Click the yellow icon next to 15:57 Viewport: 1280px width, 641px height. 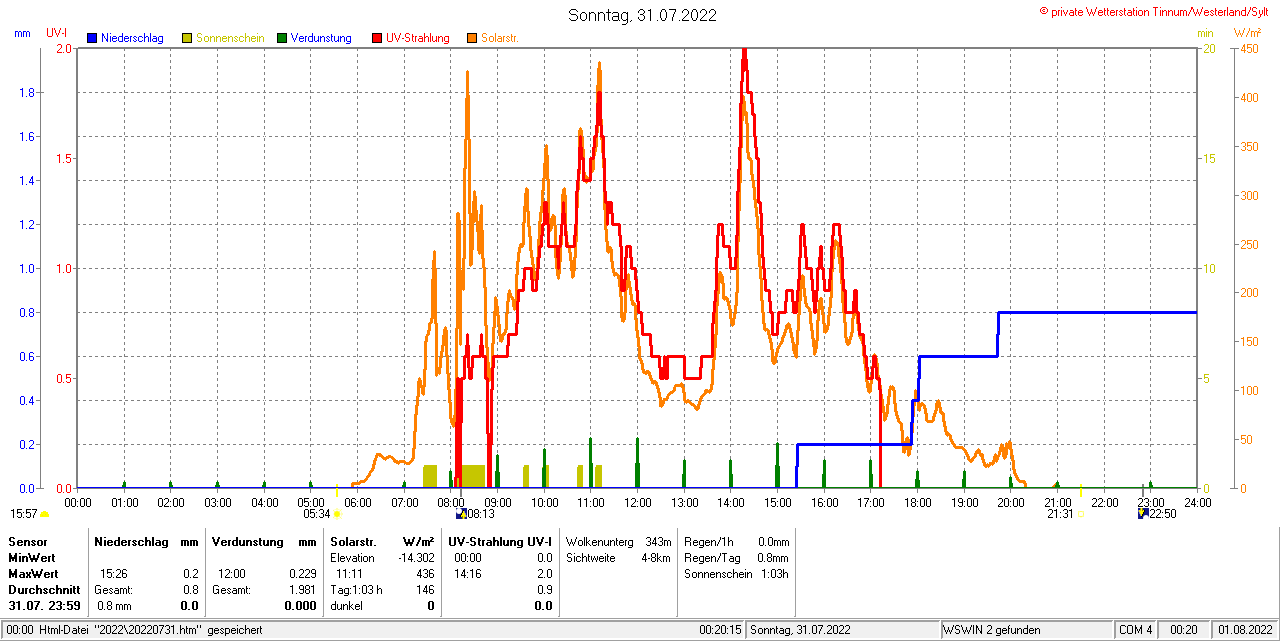tap(45, 514)
